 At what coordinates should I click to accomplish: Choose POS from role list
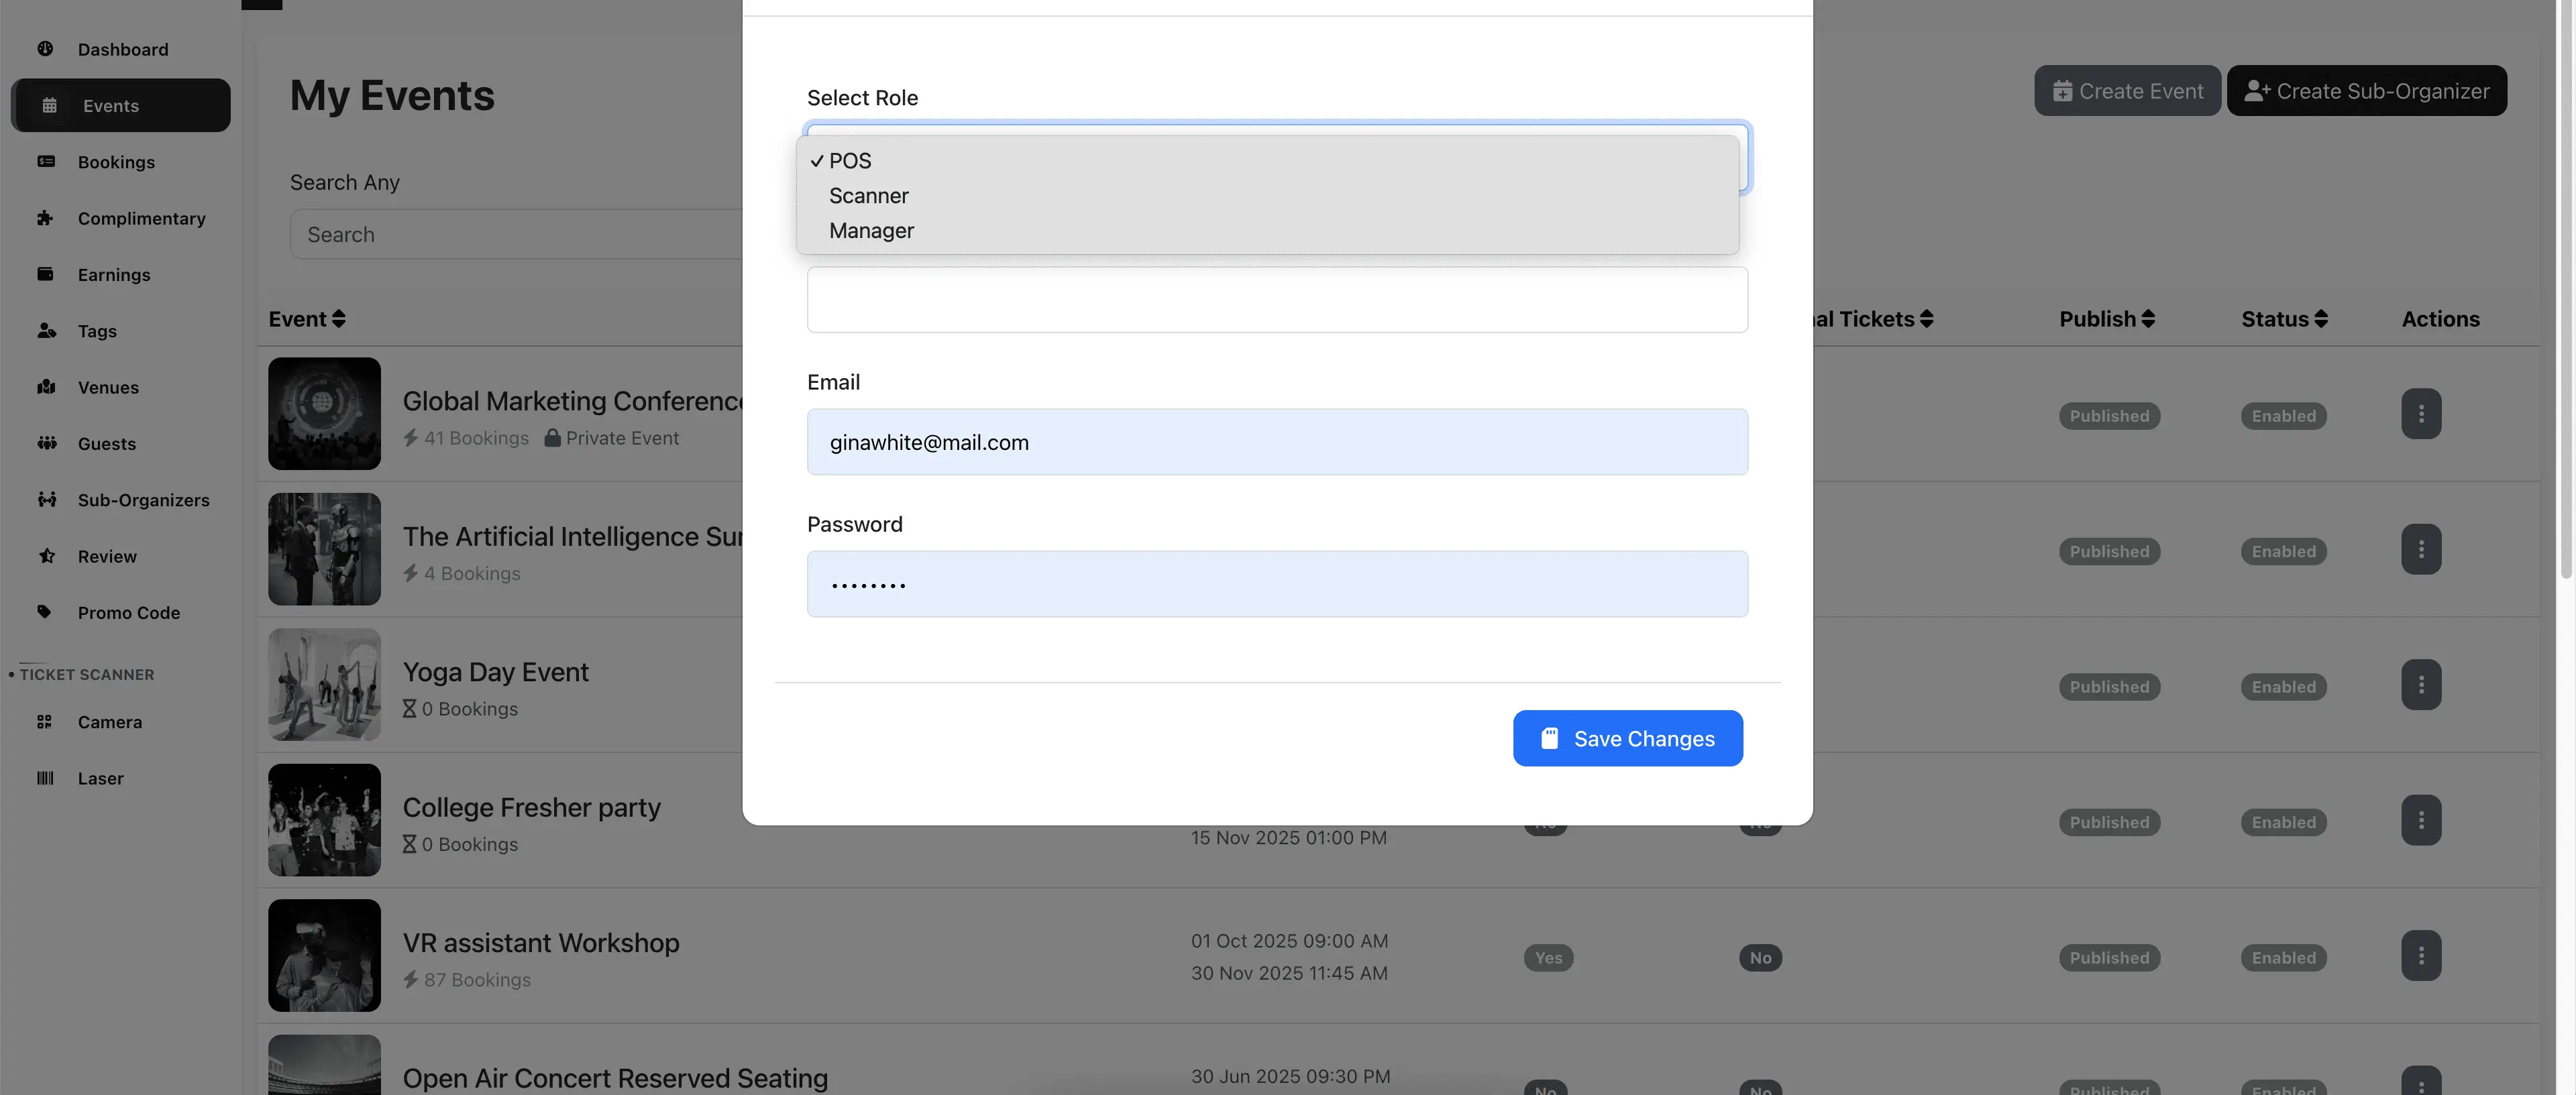[x=850, y=161]
